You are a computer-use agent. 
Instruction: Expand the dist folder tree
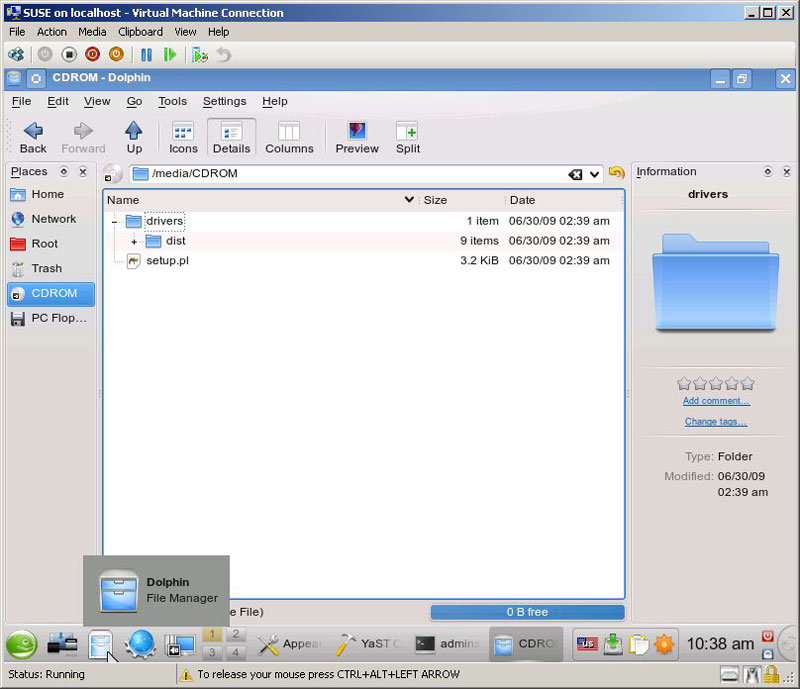pos(134,241)
